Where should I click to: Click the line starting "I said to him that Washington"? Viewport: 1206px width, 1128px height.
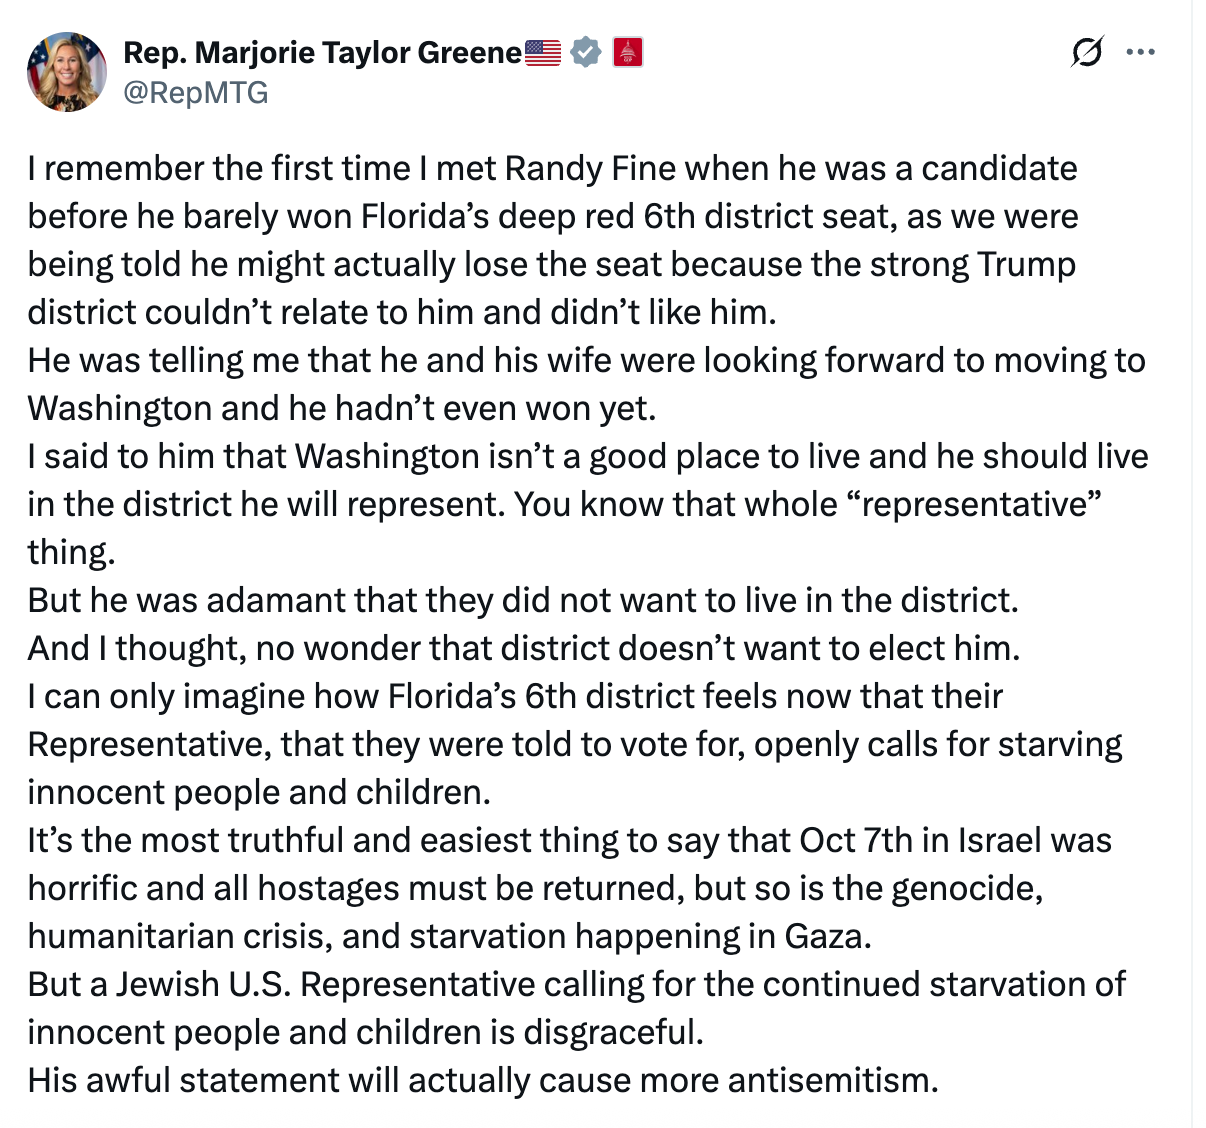pos(588,456)
